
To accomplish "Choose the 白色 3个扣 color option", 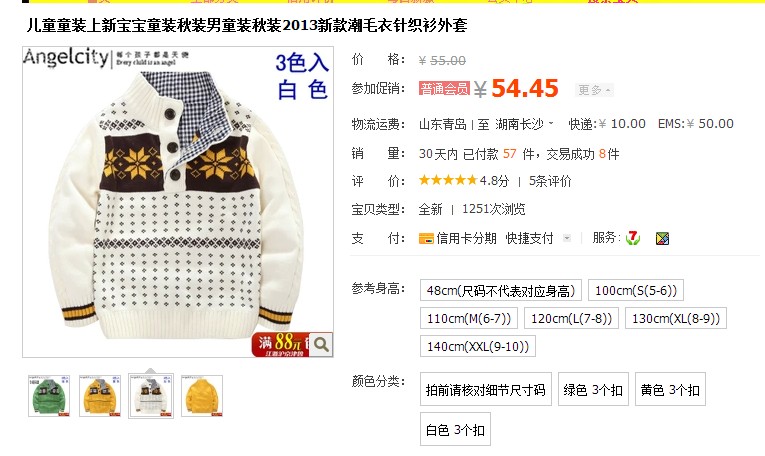I will (x=455, y=429).
